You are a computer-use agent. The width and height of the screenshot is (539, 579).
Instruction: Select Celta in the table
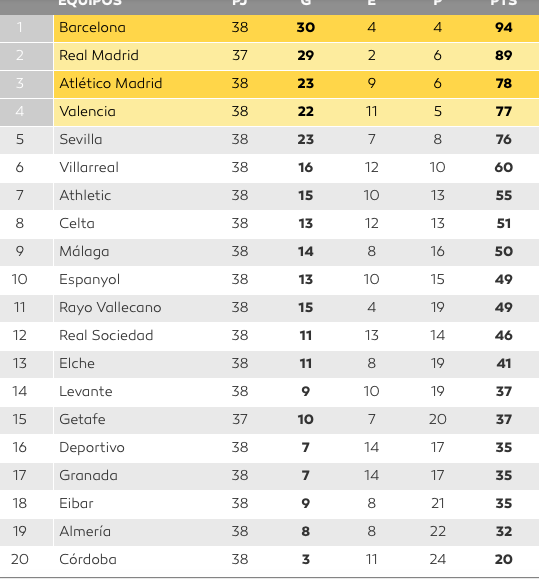77,223
